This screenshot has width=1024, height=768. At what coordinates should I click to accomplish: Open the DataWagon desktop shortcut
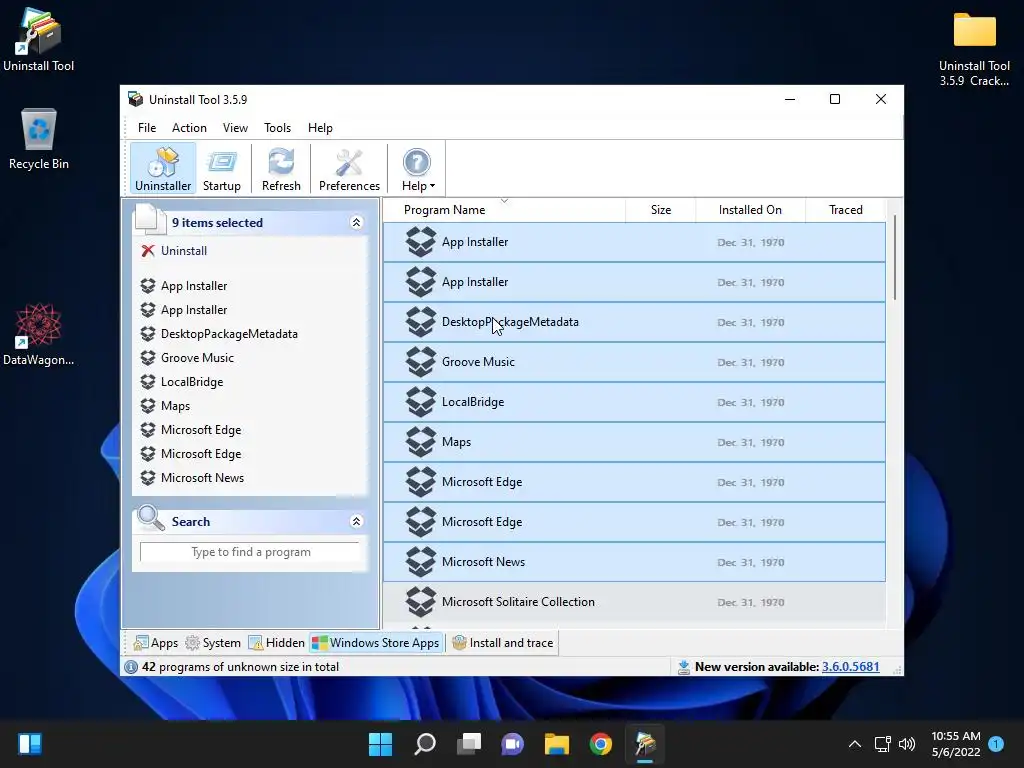(x=39, y=334)
